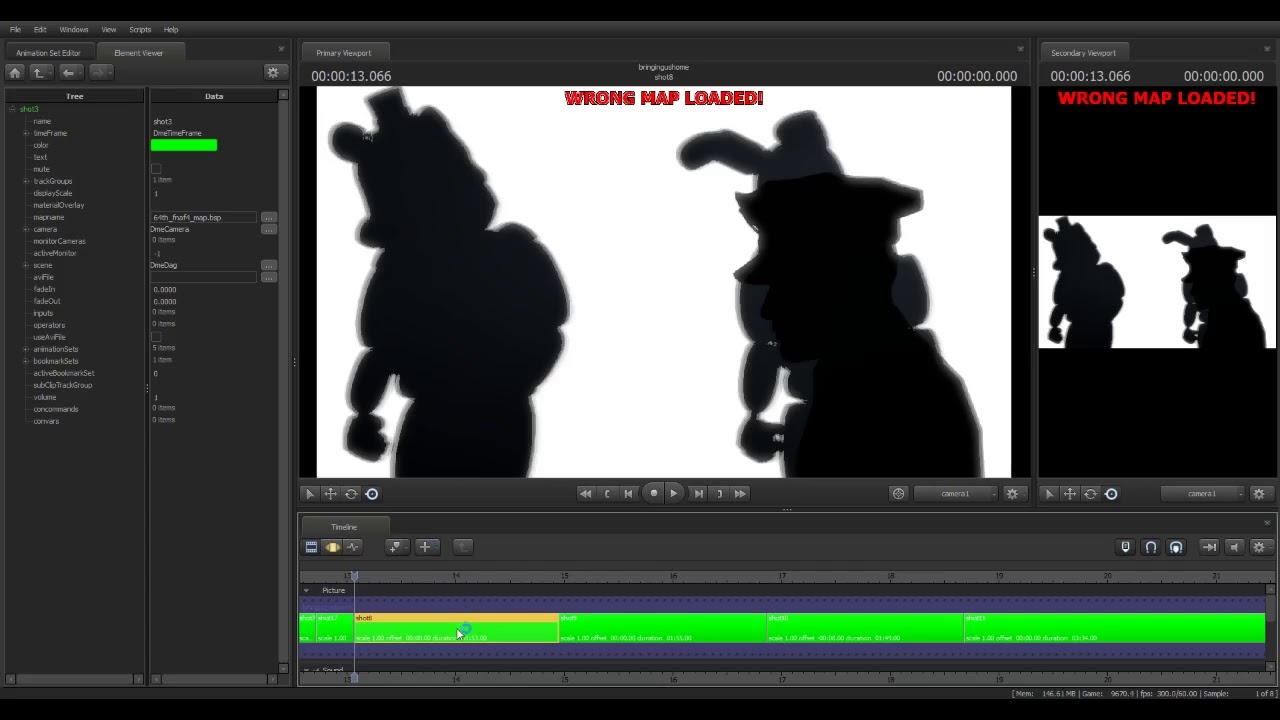Click the primary viewport camera target icon
The height and width of the screenshot is (720, 1280).
click(898, 493)
